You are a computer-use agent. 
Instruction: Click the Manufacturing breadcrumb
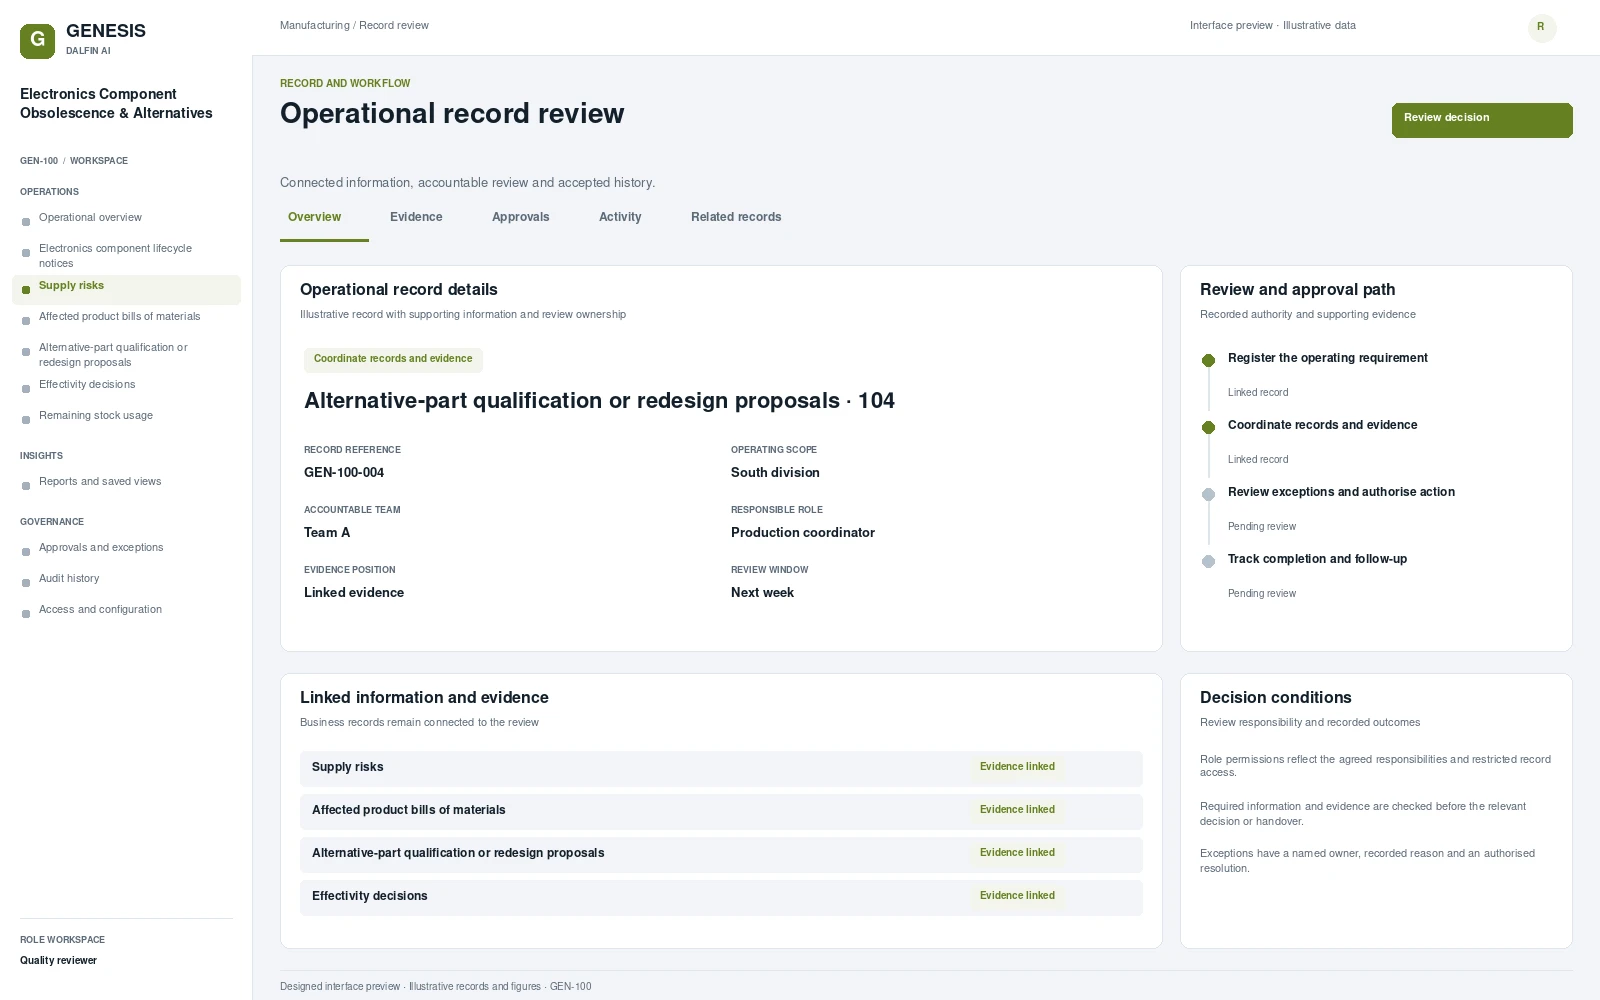click(x=314, y=26)
